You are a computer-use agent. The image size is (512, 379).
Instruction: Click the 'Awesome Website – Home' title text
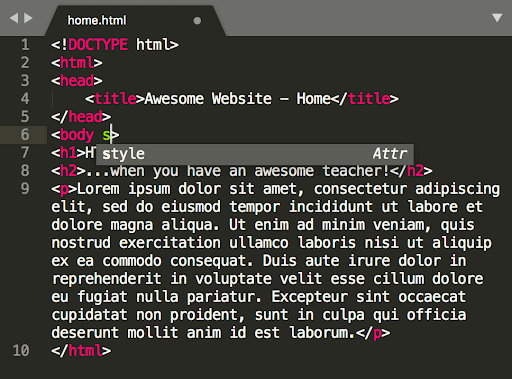pos(237,99)
